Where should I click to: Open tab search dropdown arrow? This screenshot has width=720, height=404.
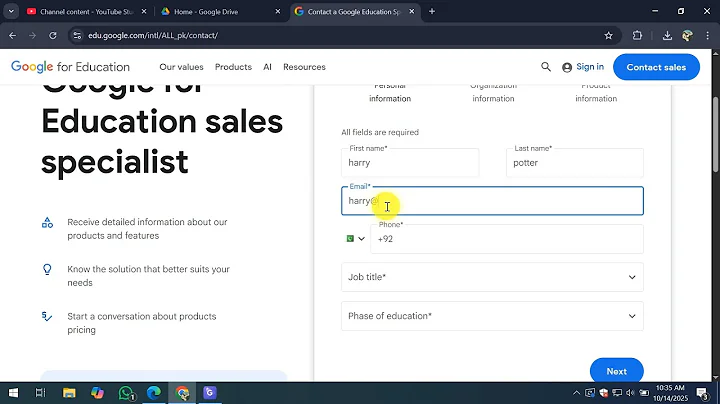tap(11, 11)
